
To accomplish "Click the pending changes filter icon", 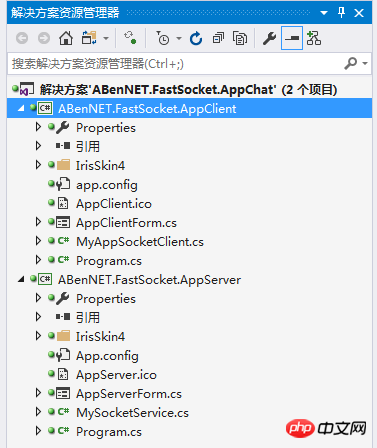I will (130, 38).
